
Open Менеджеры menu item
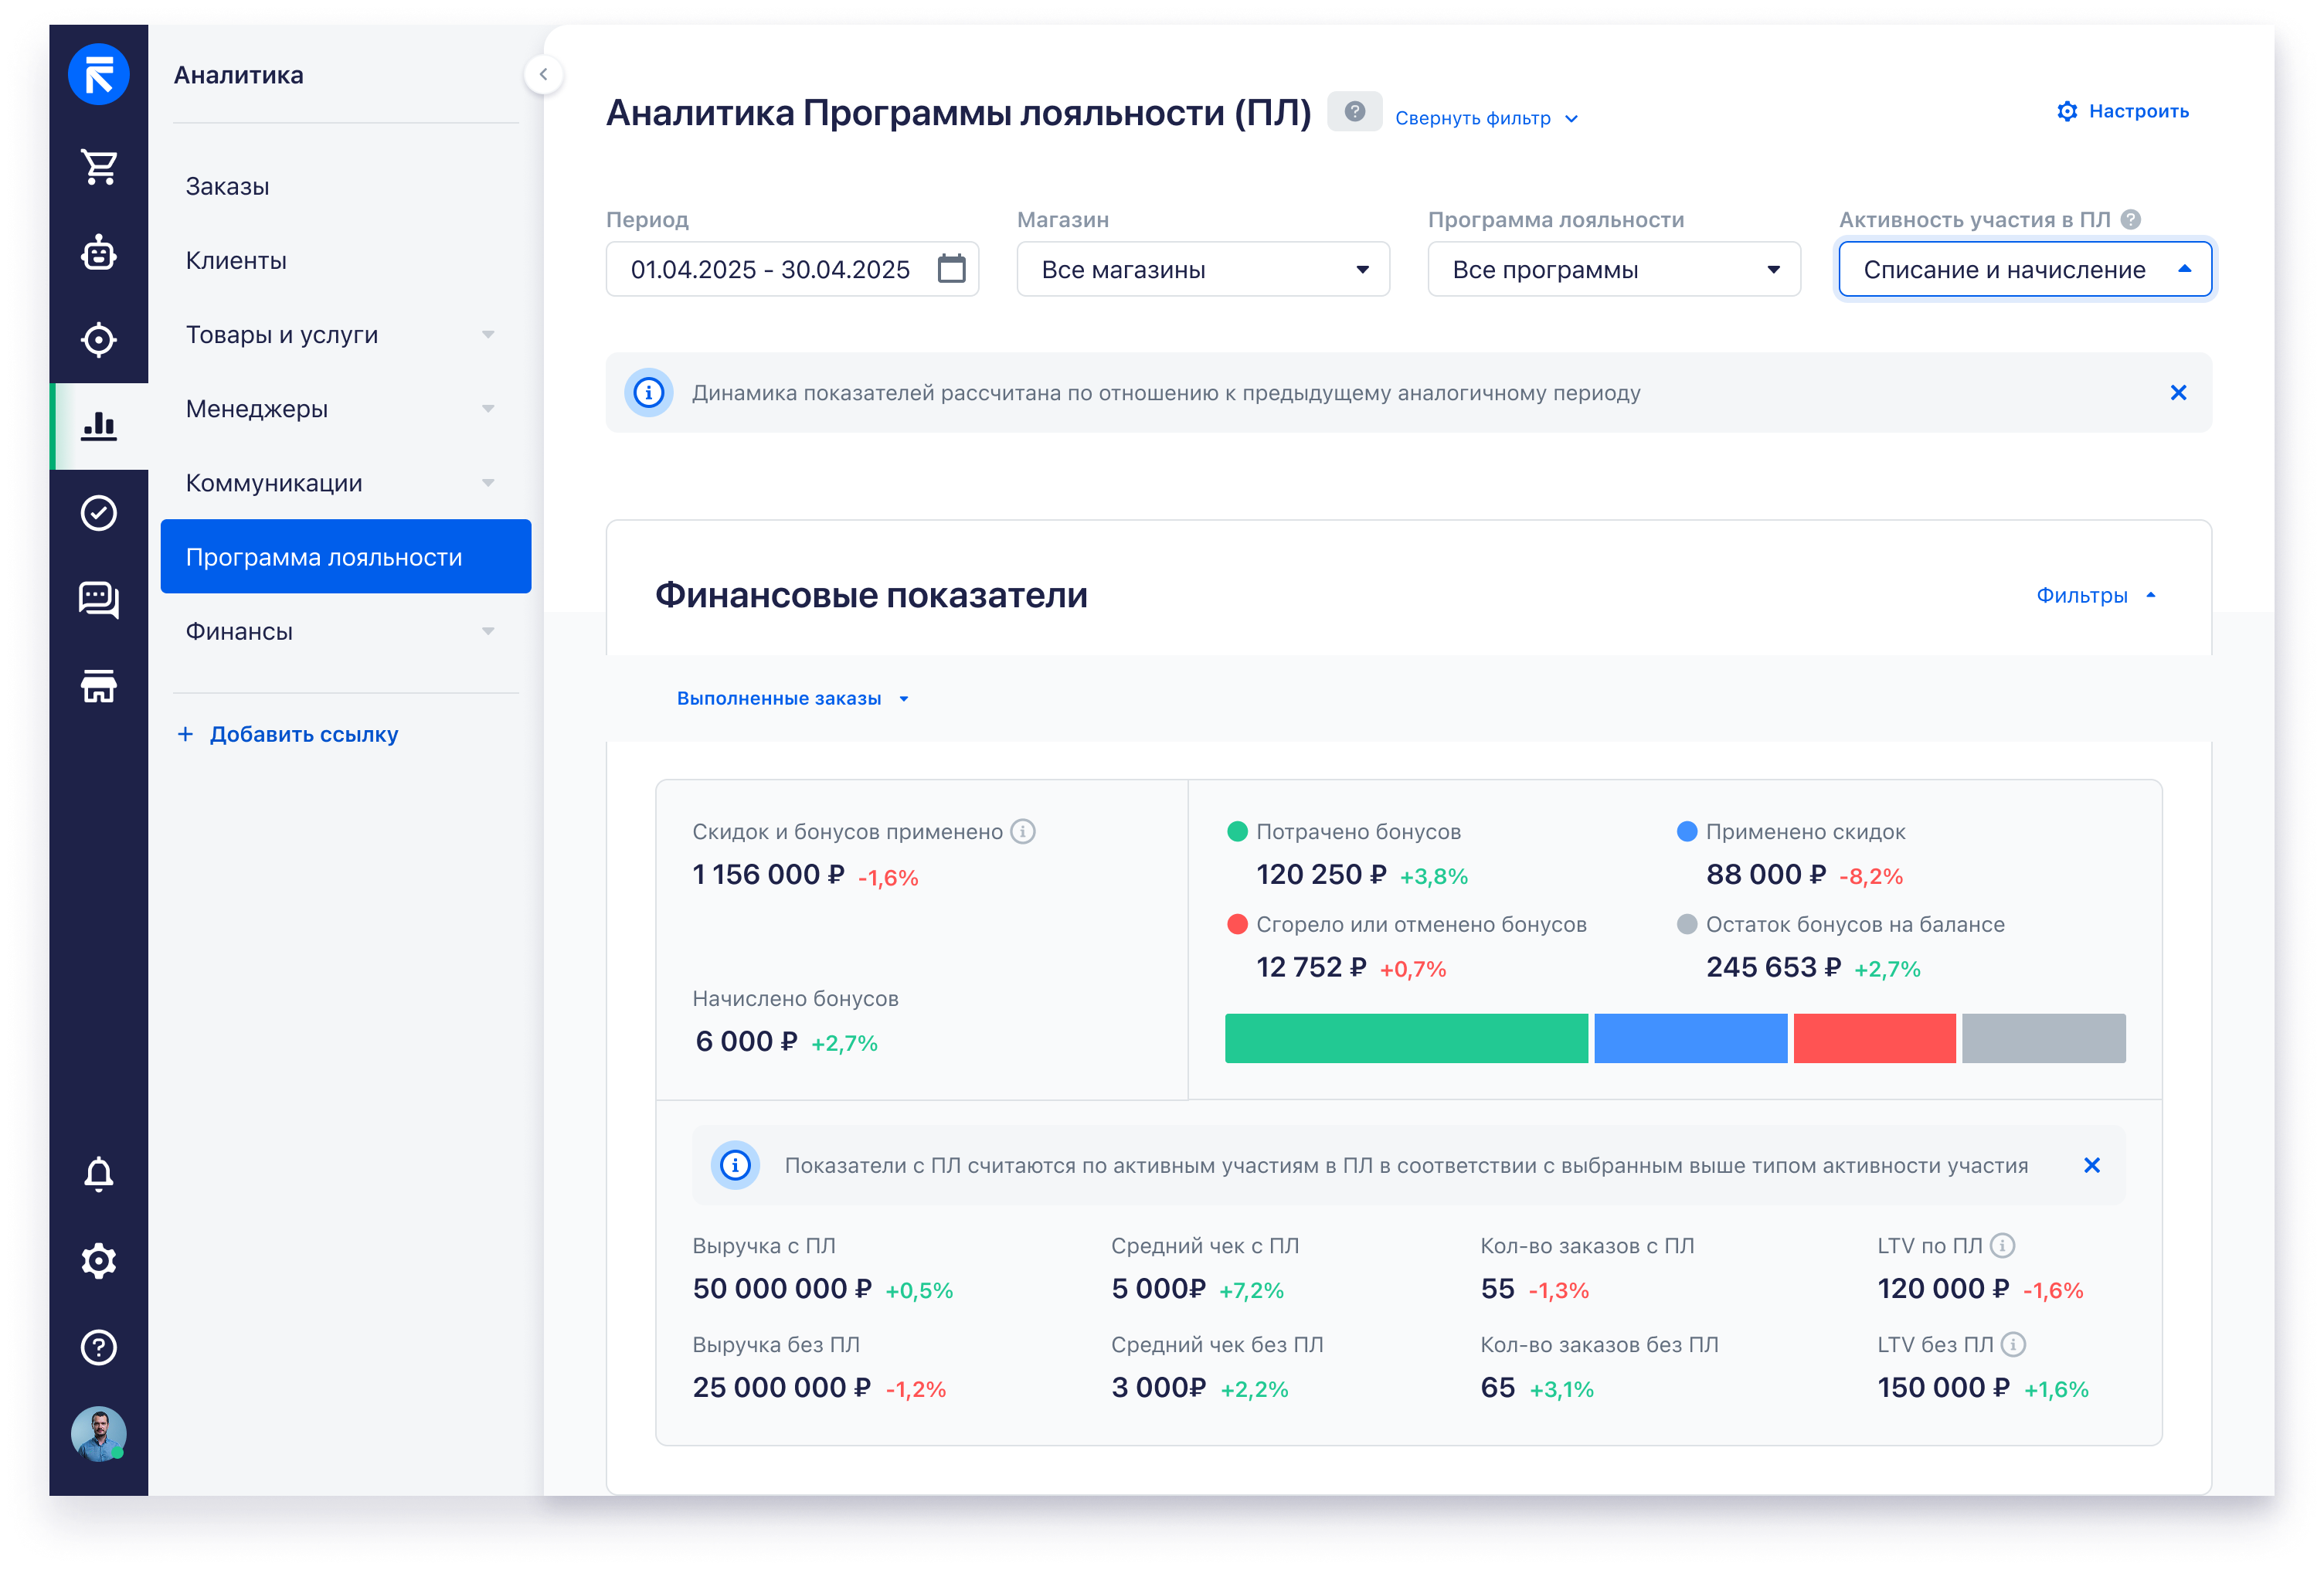click(345, 408)
